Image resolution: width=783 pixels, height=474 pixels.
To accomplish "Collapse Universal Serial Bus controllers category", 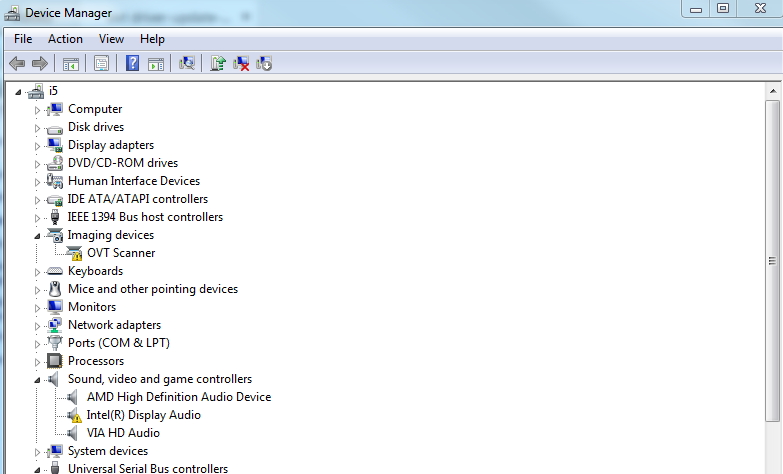I will pos(37,470).
